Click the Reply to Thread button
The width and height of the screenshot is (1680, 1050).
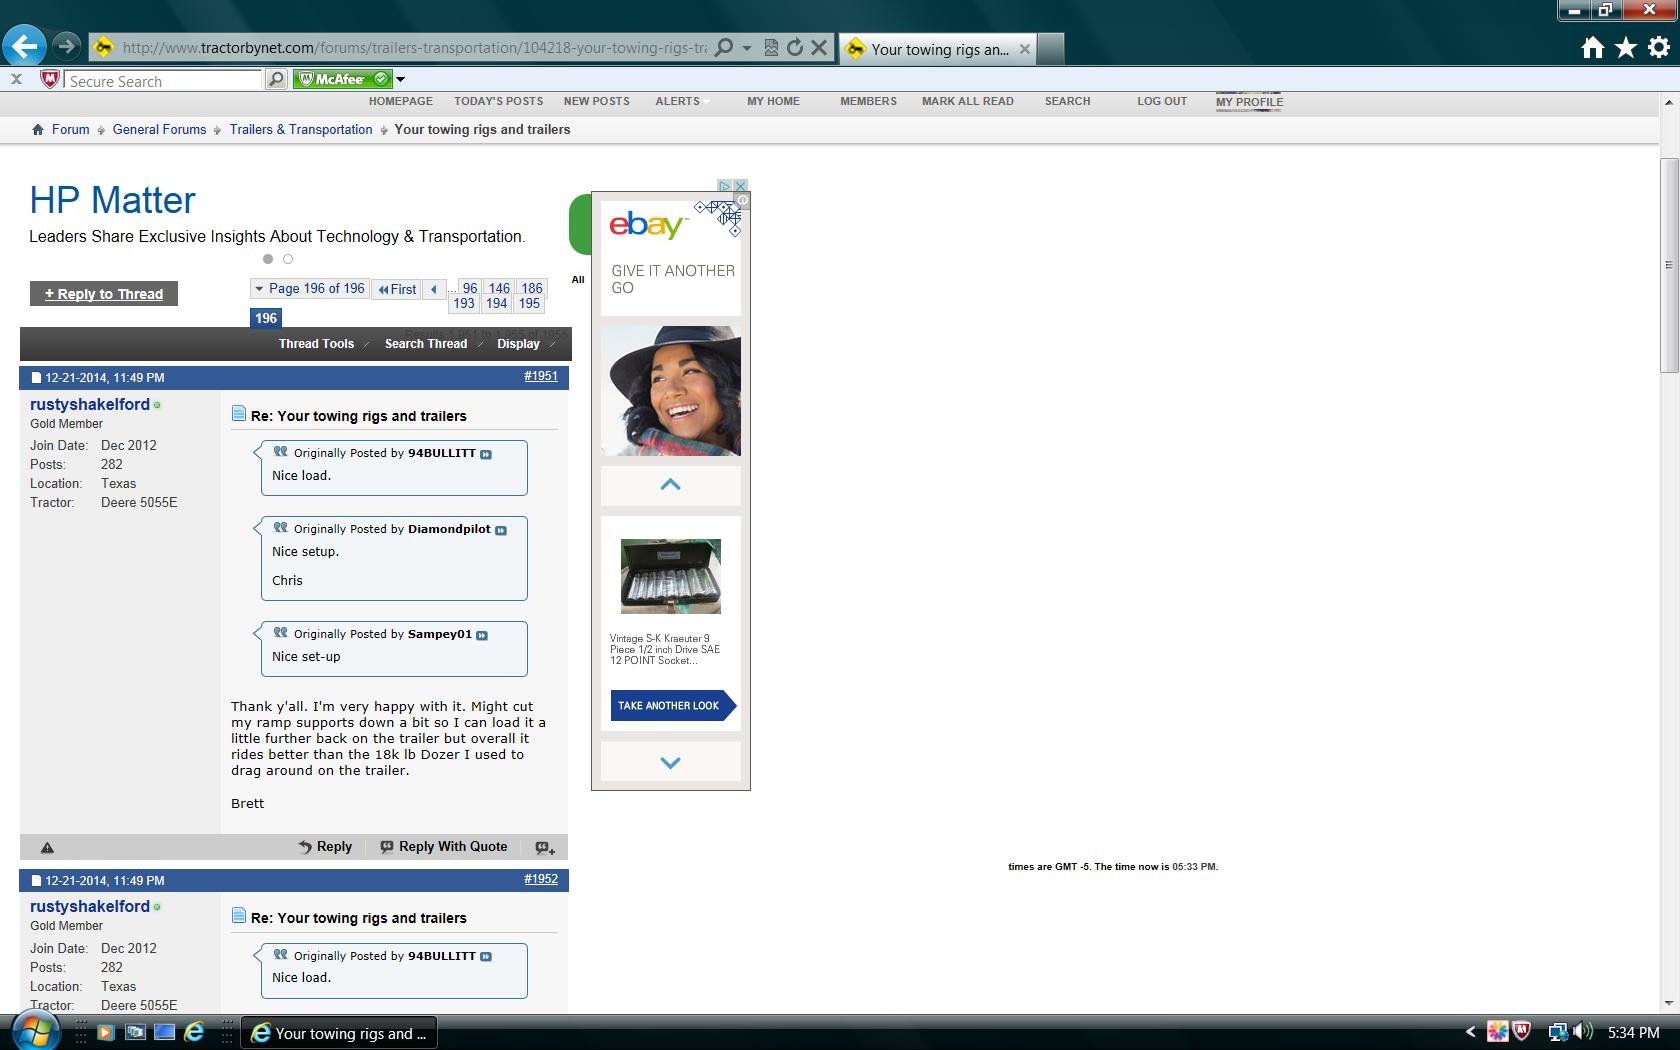point(104,294)
